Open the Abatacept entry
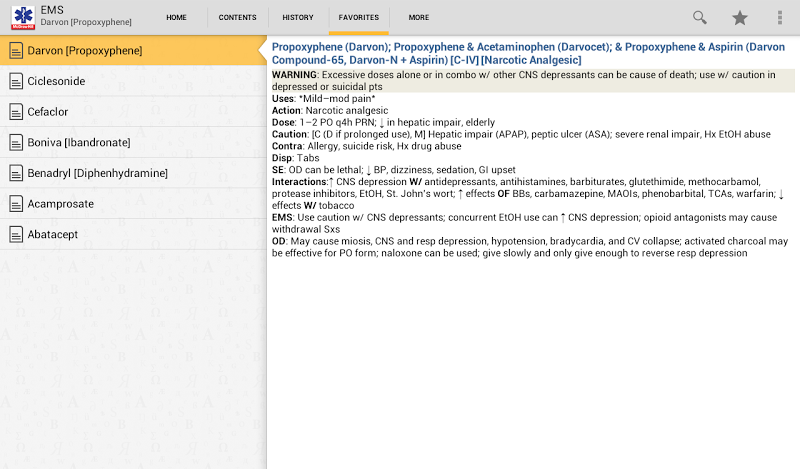800x469 pixels. [x=133, y=234]
